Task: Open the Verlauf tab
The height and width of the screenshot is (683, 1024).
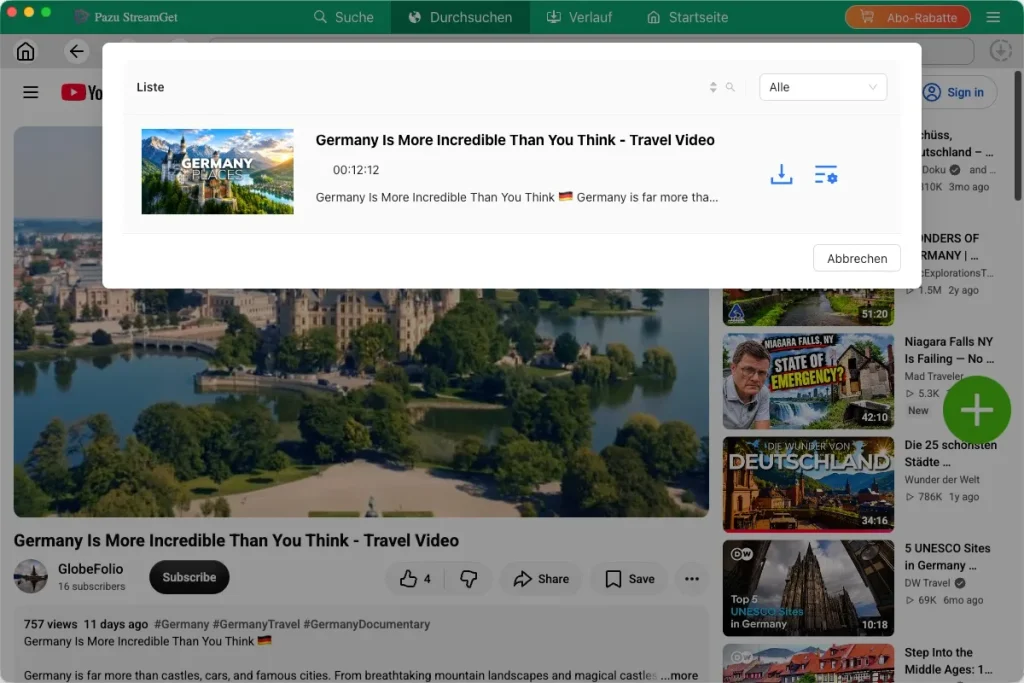Action: coord(579,17)
